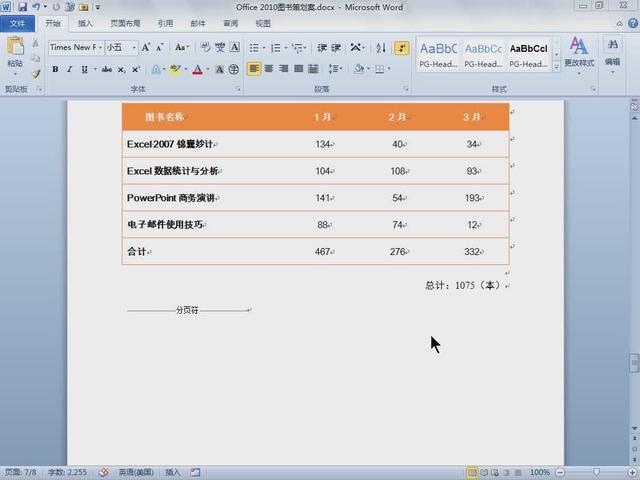640x480 pixels.
Task: Open the 文件 (File) tab
Action: pos(18,23)
